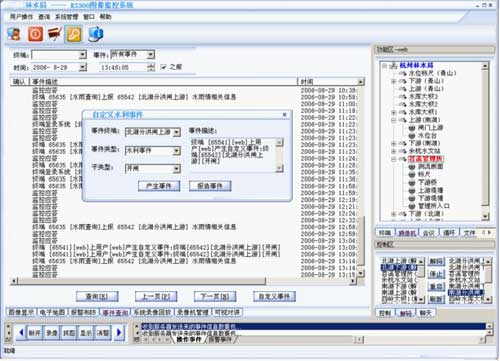Screen dimensions: 500x361
Task: Open the date dropdown showing 2006-8-29
Action: click(83, 67)
